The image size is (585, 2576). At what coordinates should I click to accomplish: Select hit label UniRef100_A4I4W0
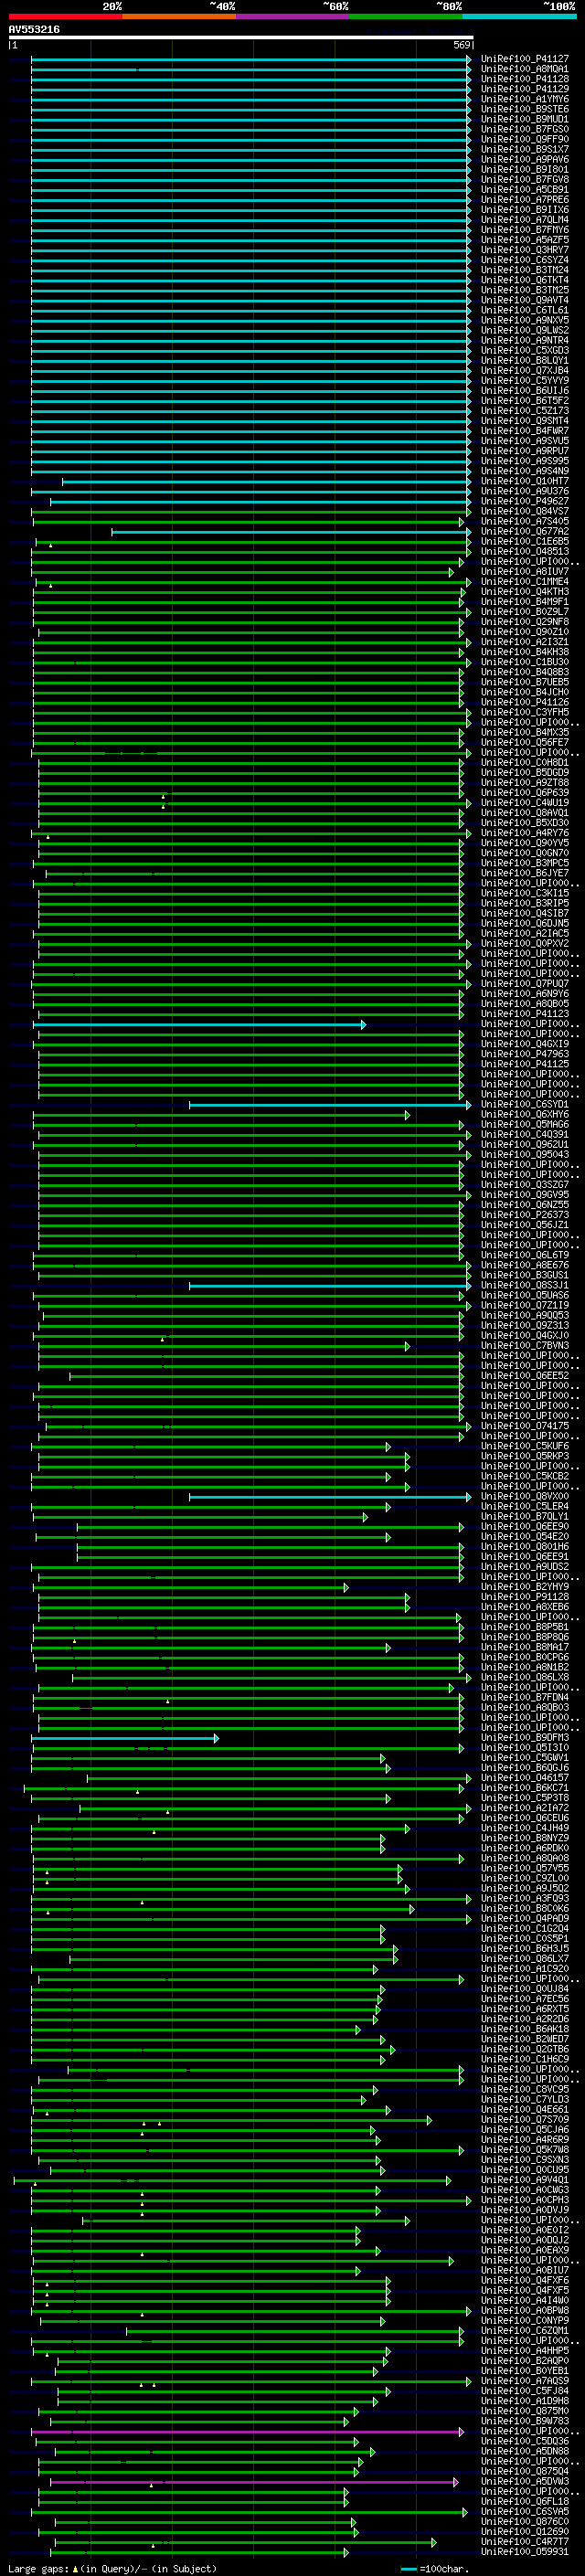tap(525, 2300)
